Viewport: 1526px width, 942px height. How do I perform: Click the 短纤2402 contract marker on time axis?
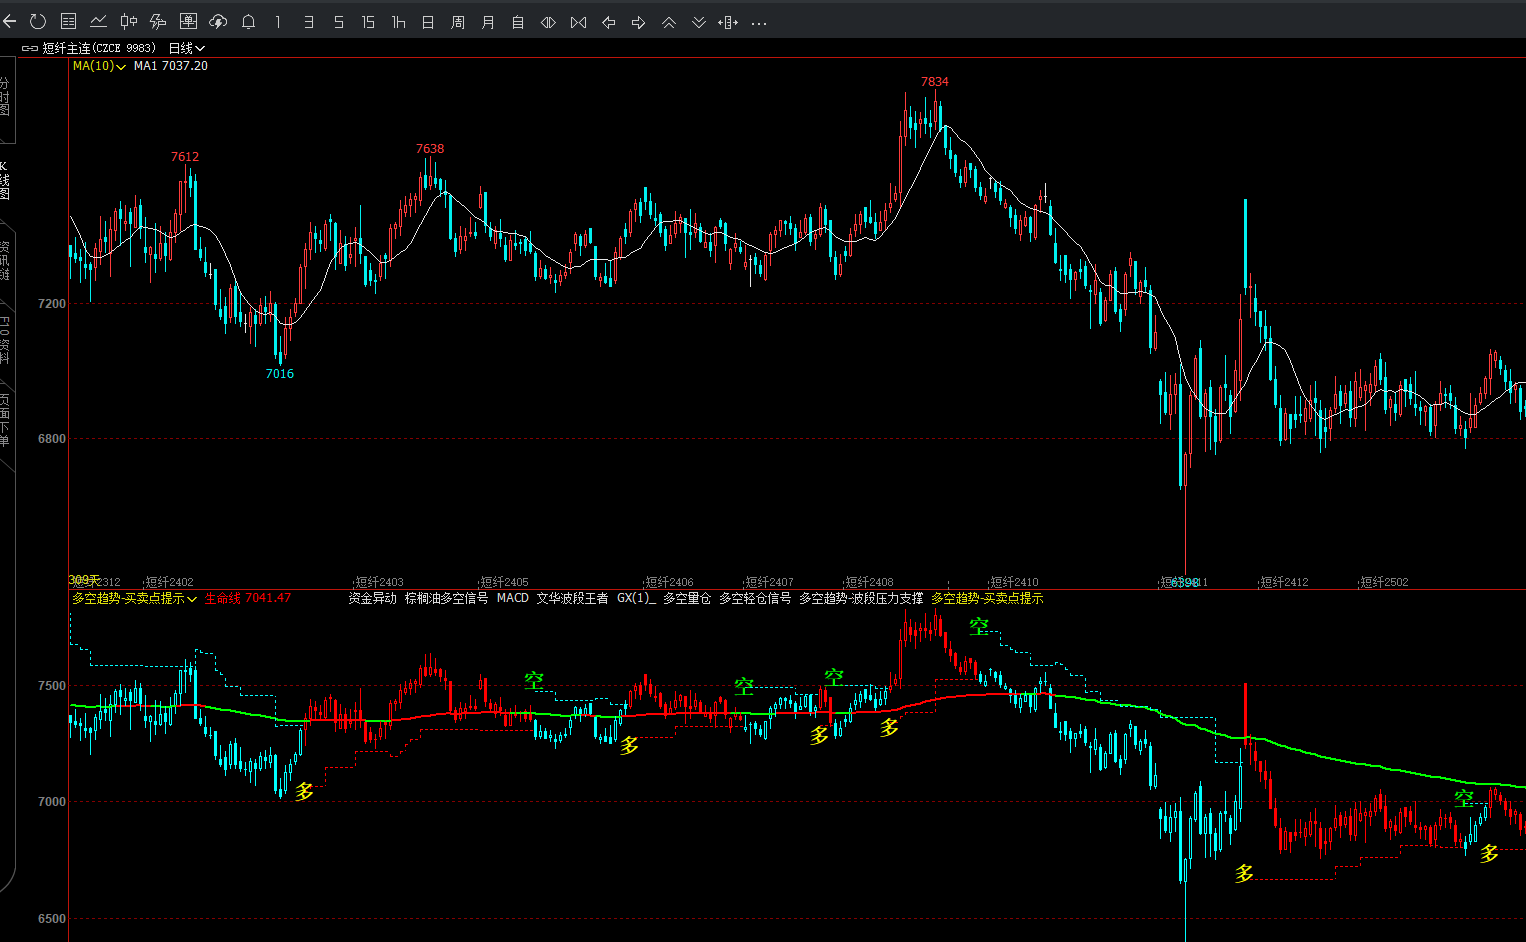pyautogui.click(x=169, y=582)
